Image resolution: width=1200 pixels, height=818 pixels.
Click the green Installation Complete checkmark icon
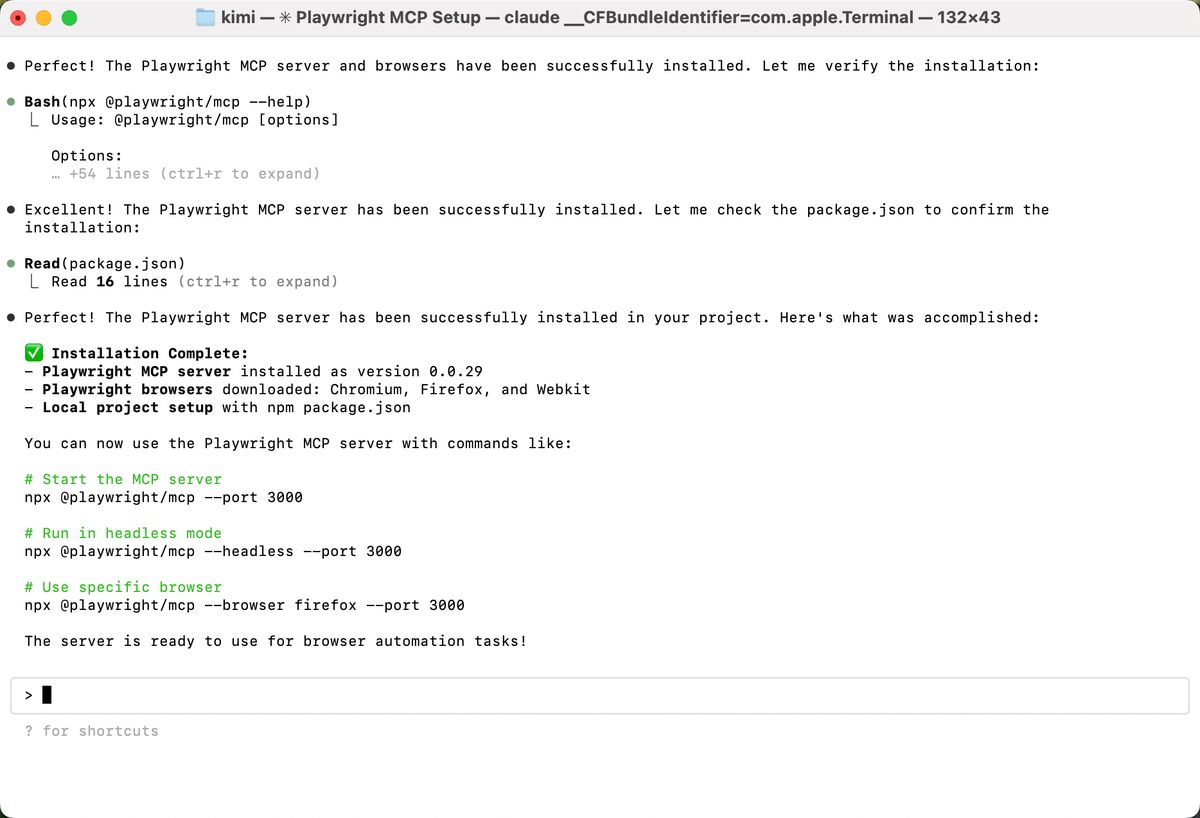33,353
